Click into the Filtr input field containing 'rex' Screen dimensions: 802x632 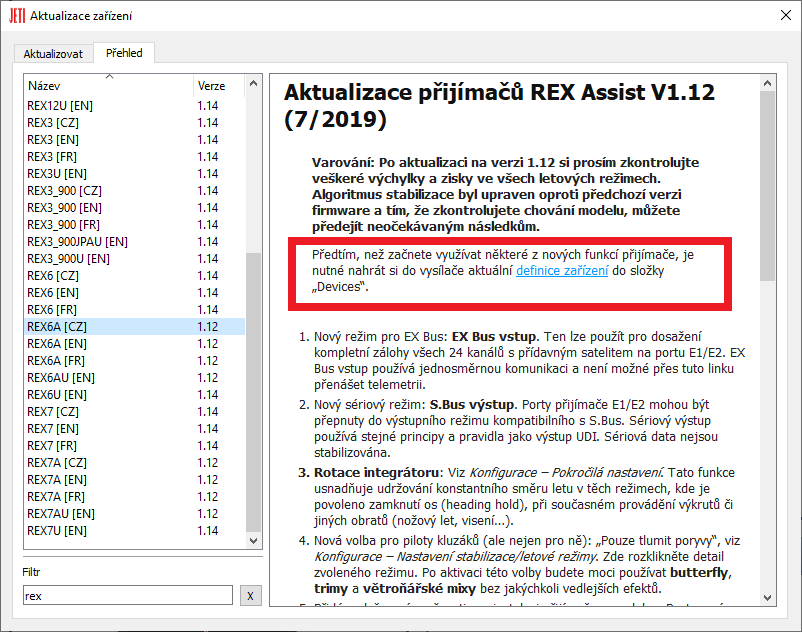[128, 595]
